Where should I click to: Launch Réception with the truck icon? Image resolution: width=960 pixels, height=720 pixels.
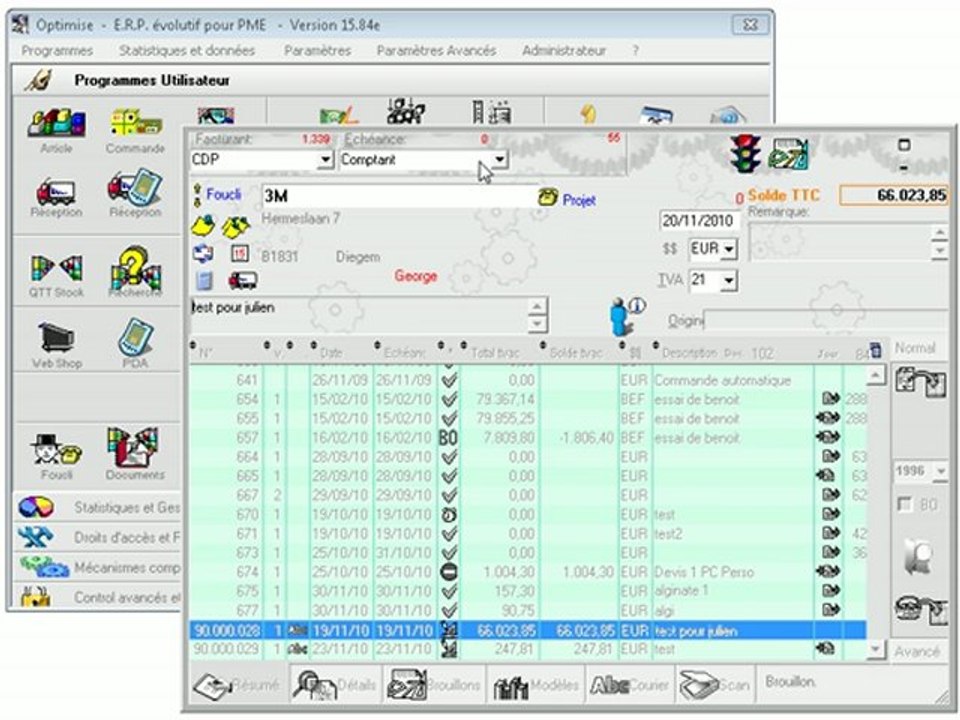pyautogui.click(x=56, y=191)
